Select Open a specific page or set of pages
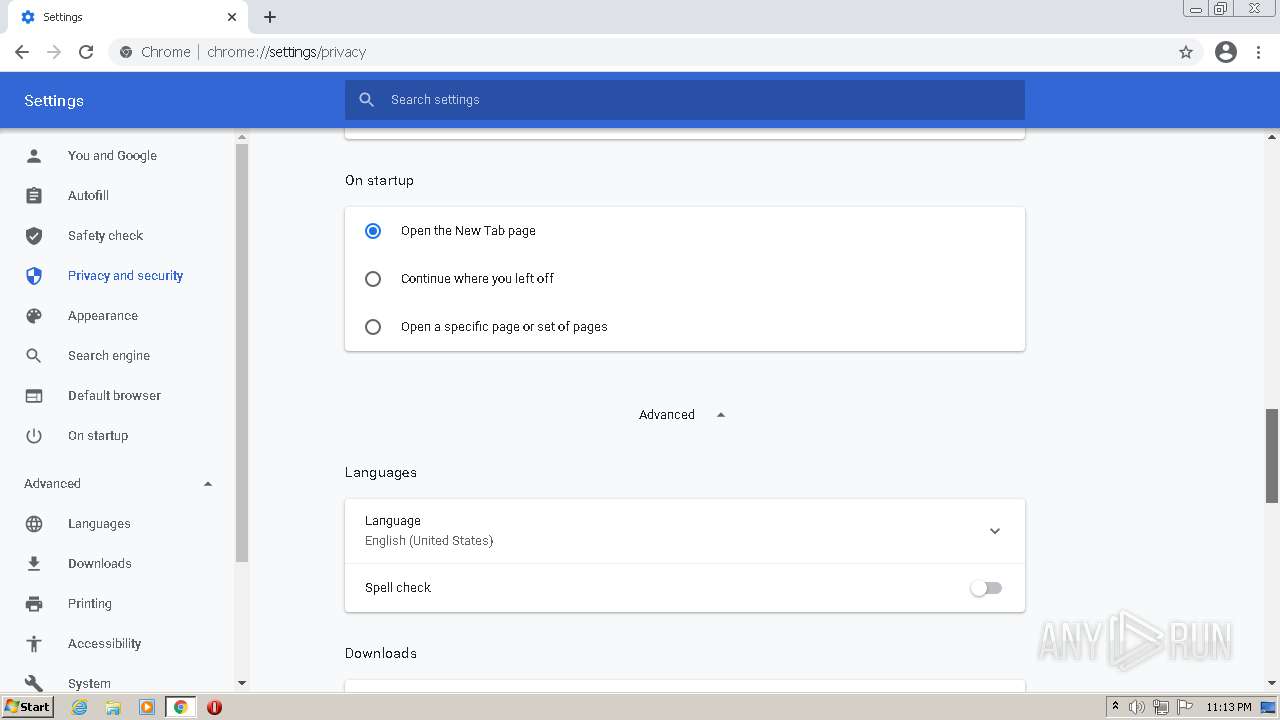The height and width of the screenshot is (720, 1280). pyautogui.click(x=373, y=327)
